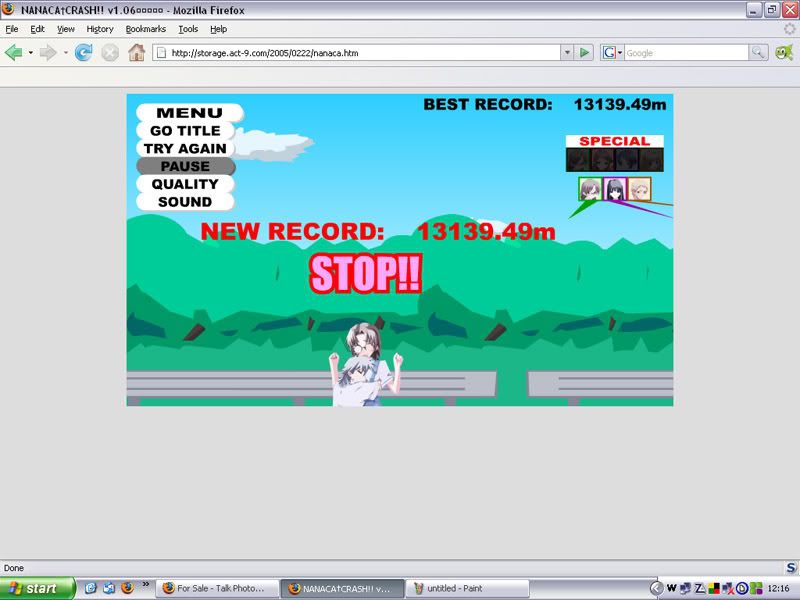Click the grey Forward arrow
This screenshot has width=800, height=600.
click(47, 53)
